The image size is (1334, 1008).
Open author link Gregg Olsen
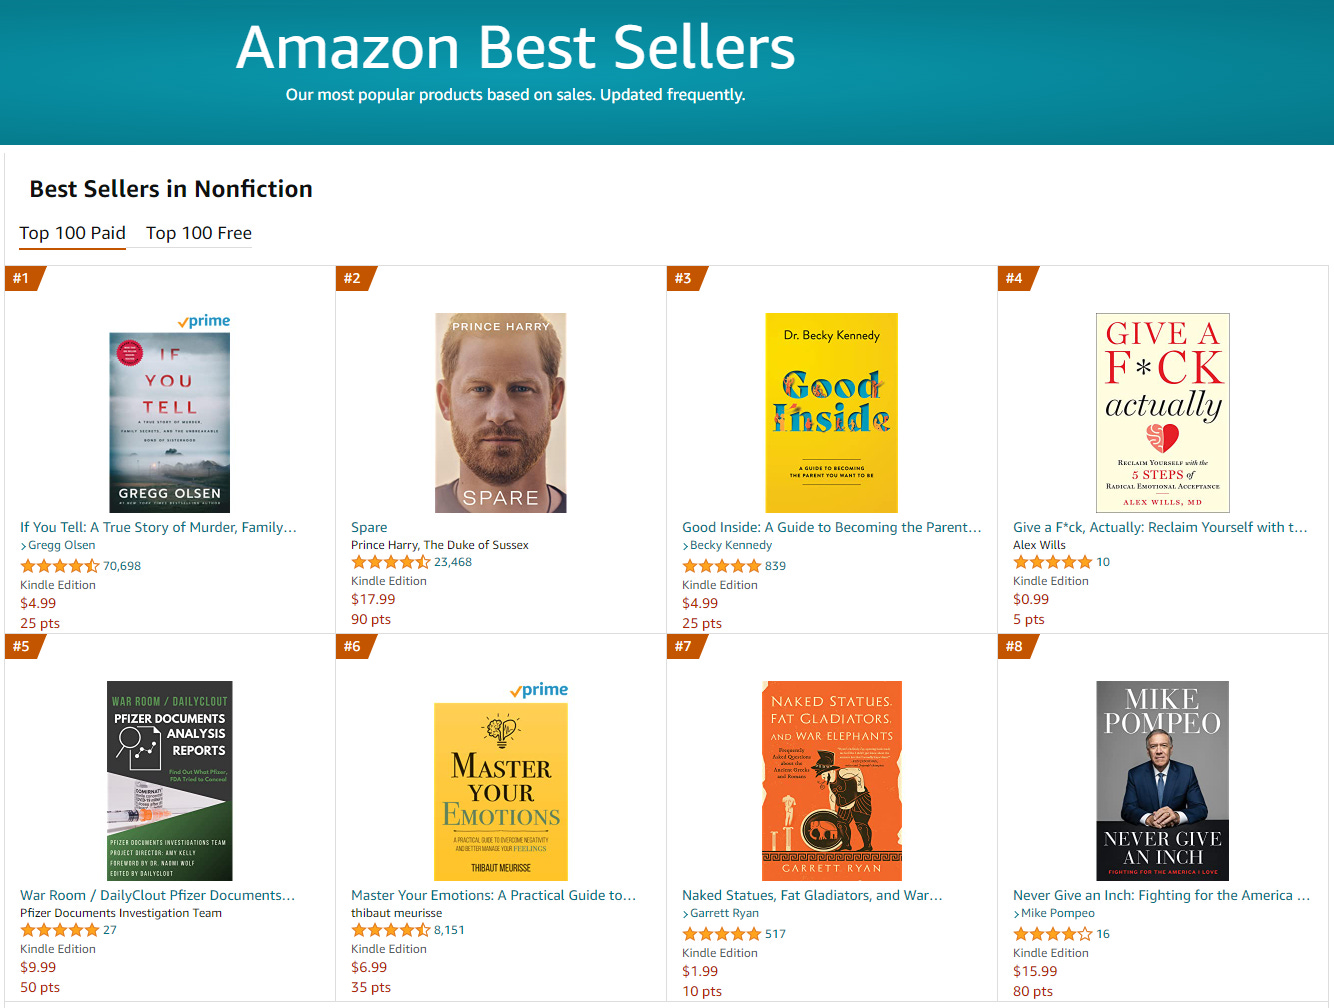62,545
